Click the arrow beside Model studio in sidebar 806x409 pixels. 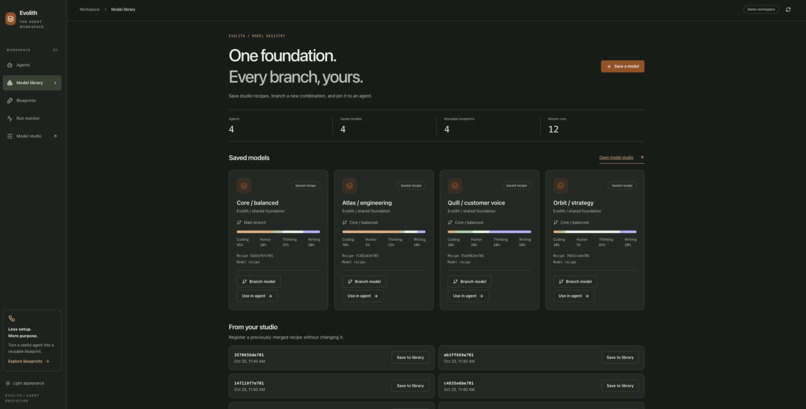[x=56, y=136]
